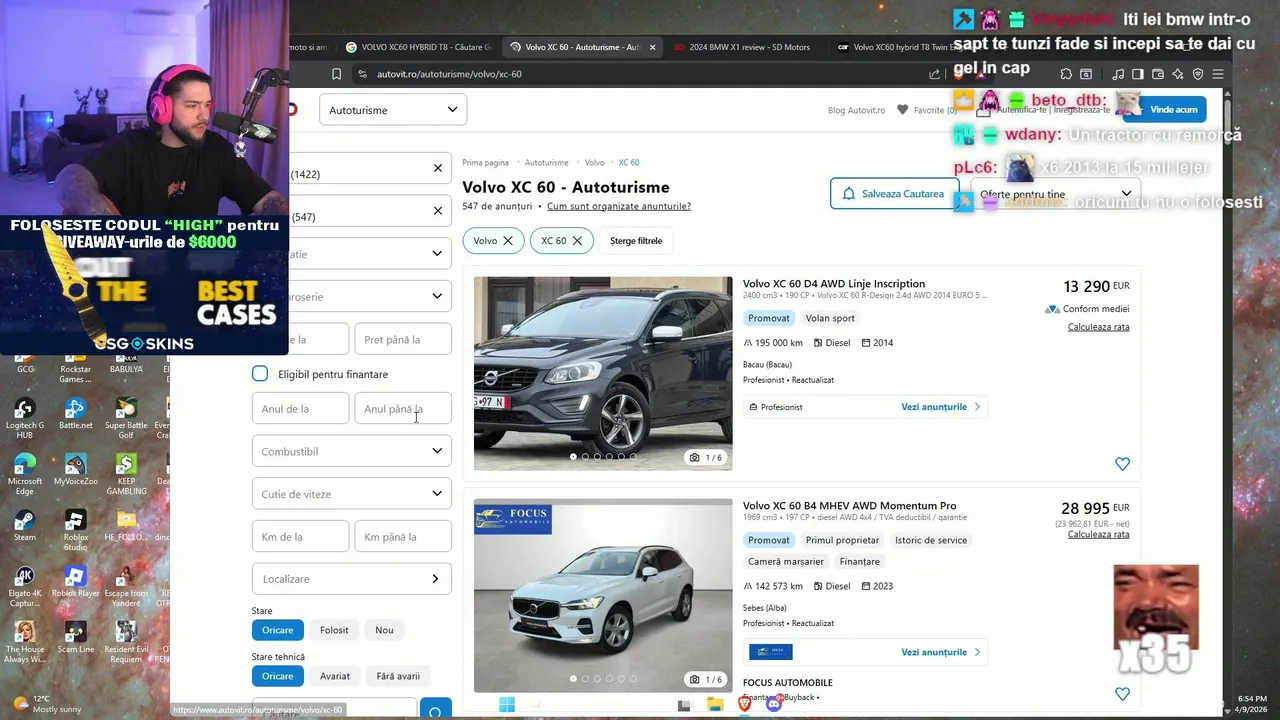Select Oricare under Stare tehnică
The height and width of the screenshot is (720, 1280).
tap(278, 676)
